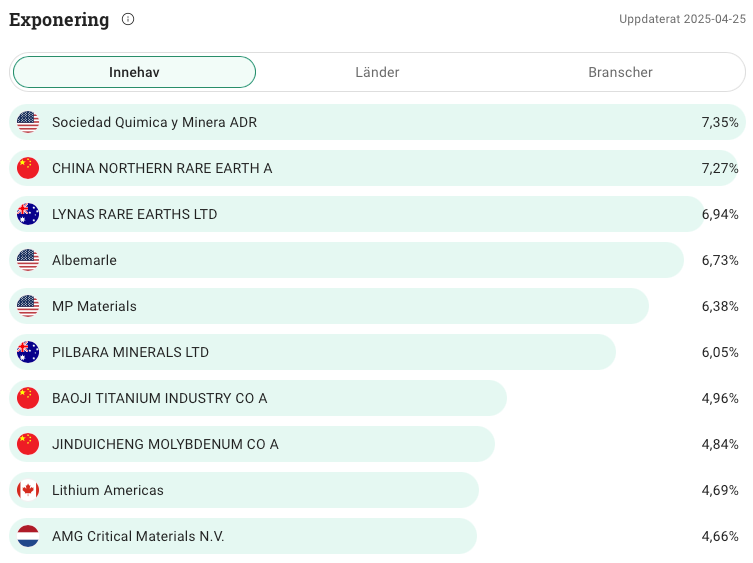Click China flag beside JINDUICHENG MOLYBDENUM
This screenshot has width=753, height=563.
pos(28,444)
